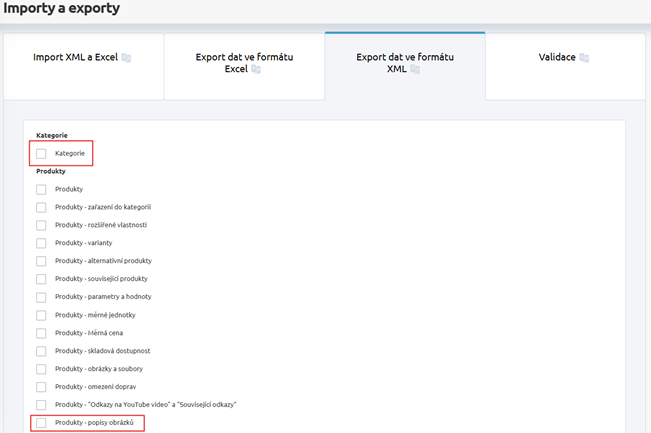
Task: Click the icon next to Validace
Action: point(584,58)
